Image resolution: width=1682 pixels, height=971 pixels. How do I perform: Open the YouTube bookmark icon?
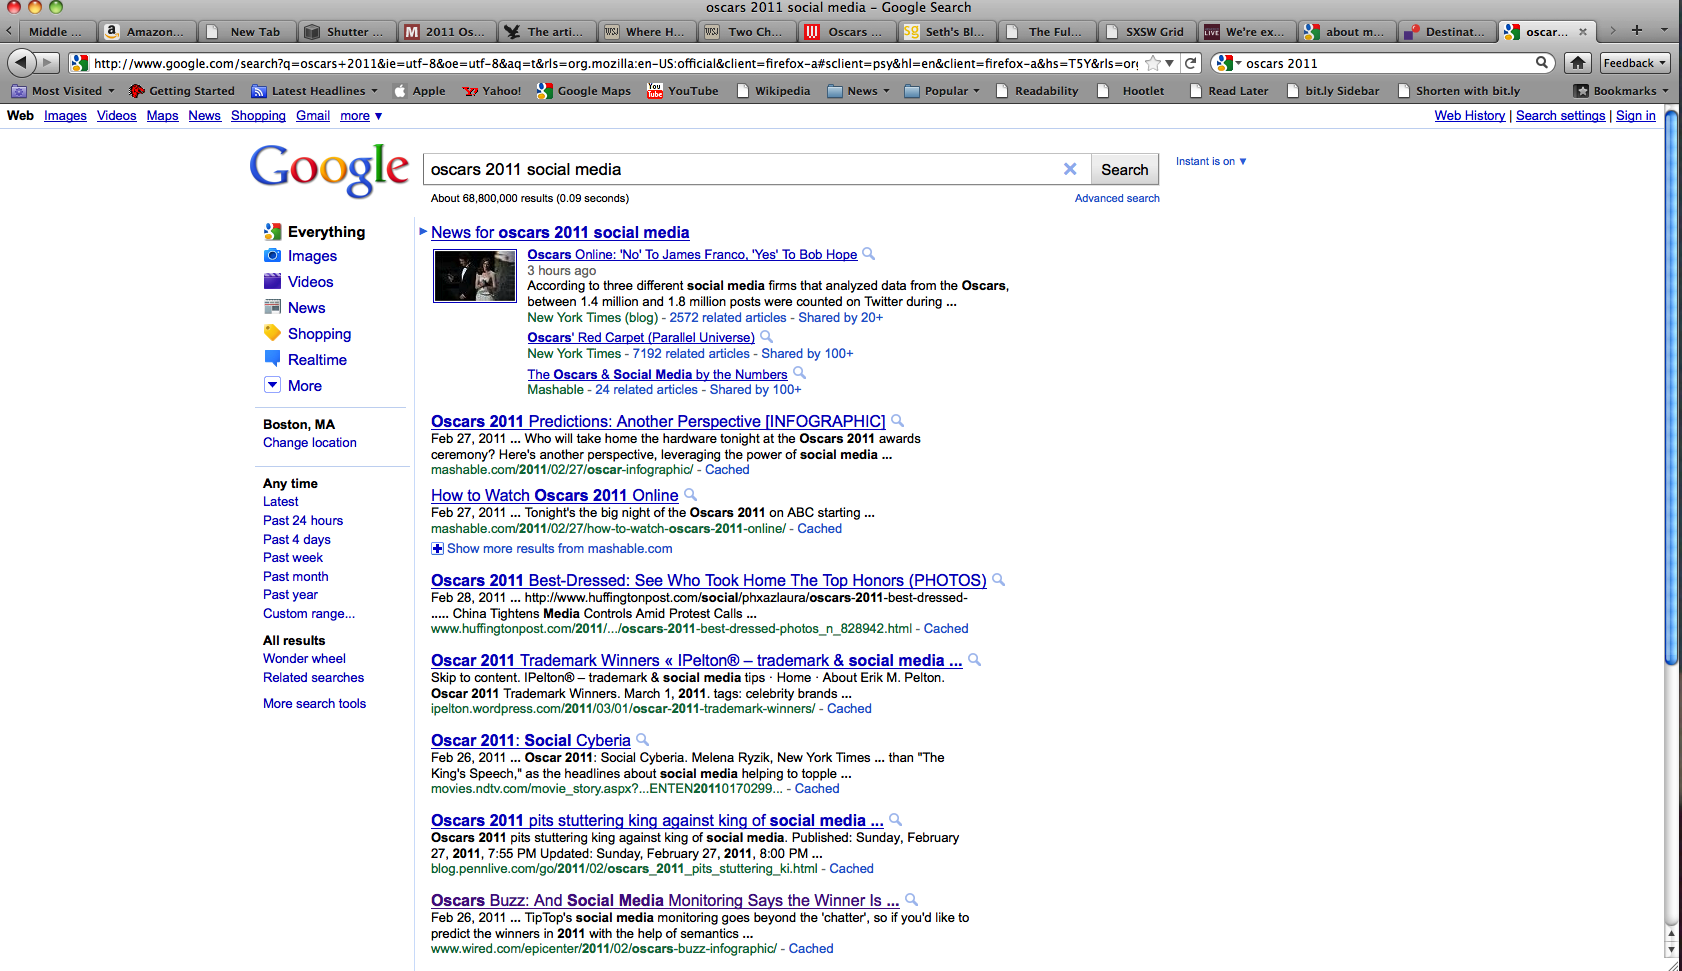[655, 90]
